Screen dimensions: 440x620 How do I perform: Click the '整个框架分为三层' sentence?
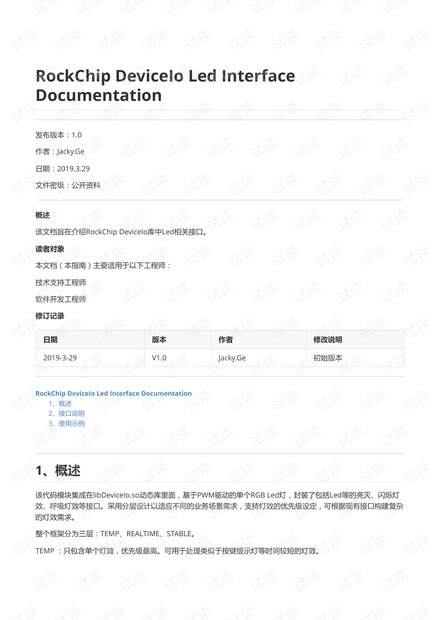115,534
